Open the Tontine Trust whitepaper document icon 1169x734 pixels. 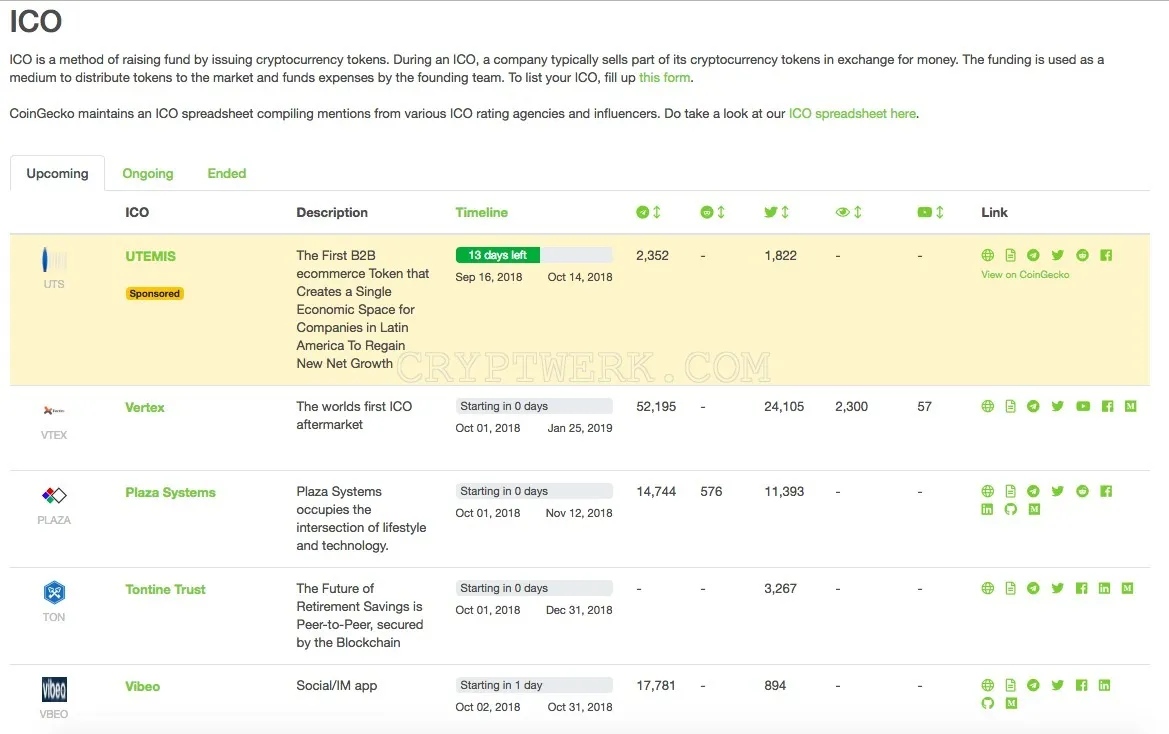point(1010,588)
